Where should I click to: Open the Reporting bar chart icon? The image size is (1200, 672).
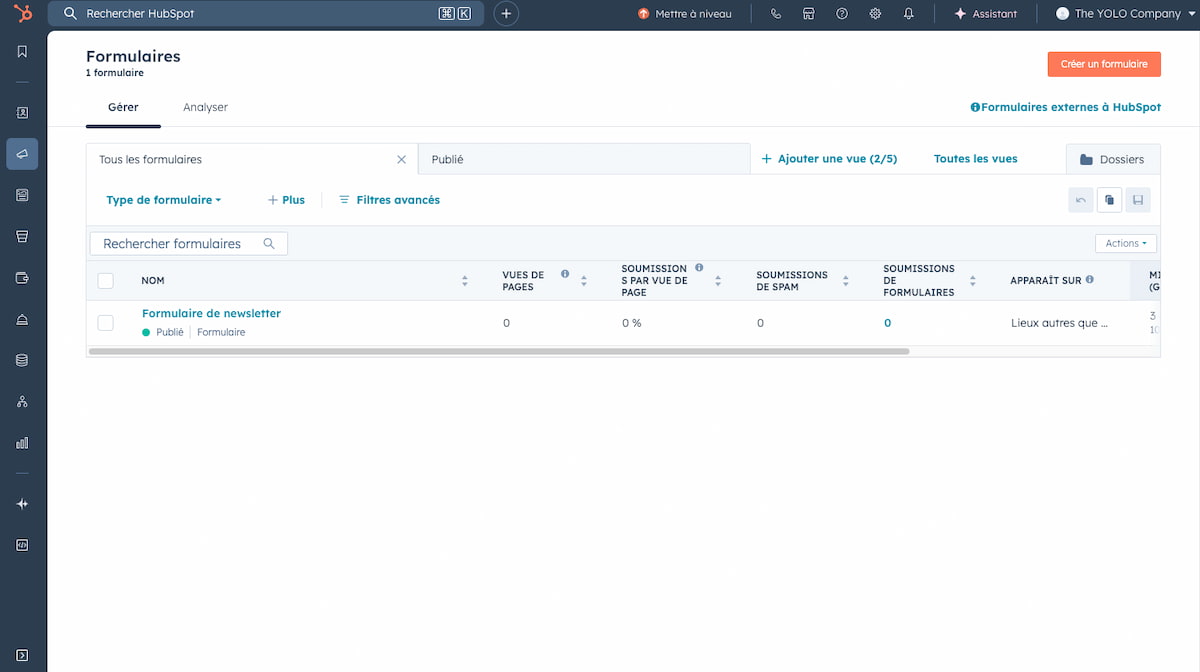point(22,442)
